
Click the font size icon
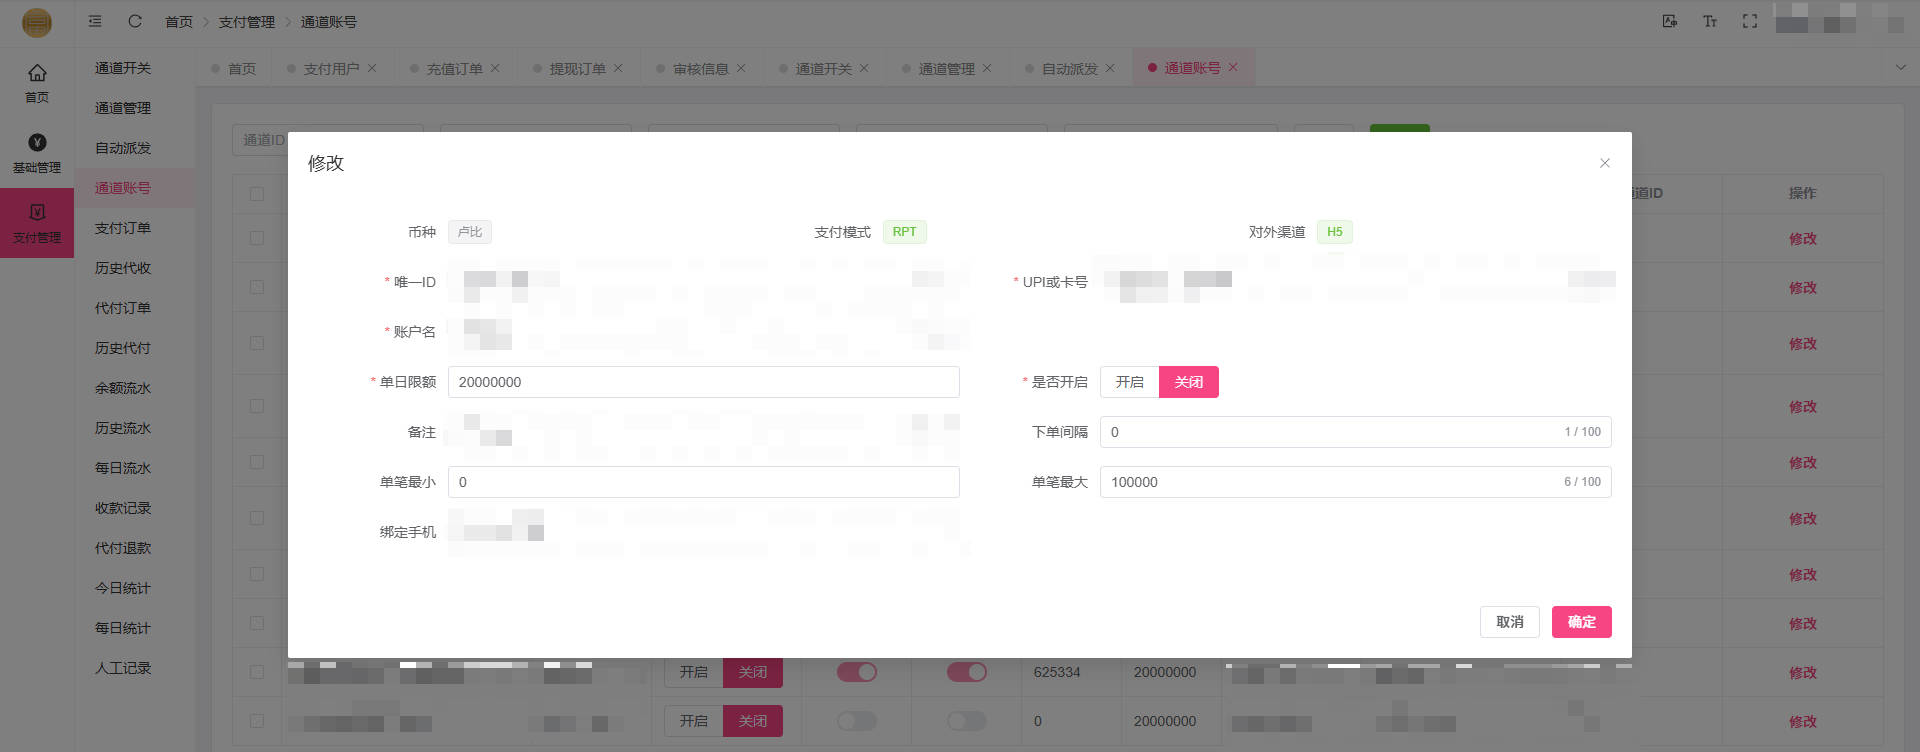click(x=1709, y=21)
